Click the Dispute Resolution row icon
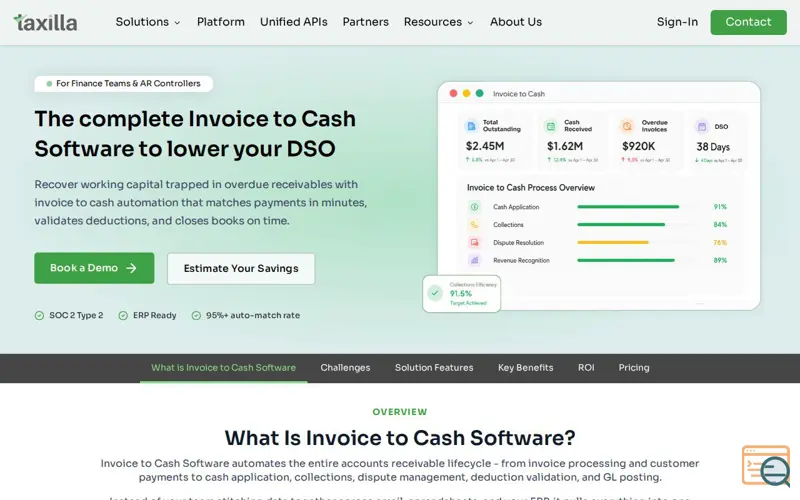 [474, 242]
